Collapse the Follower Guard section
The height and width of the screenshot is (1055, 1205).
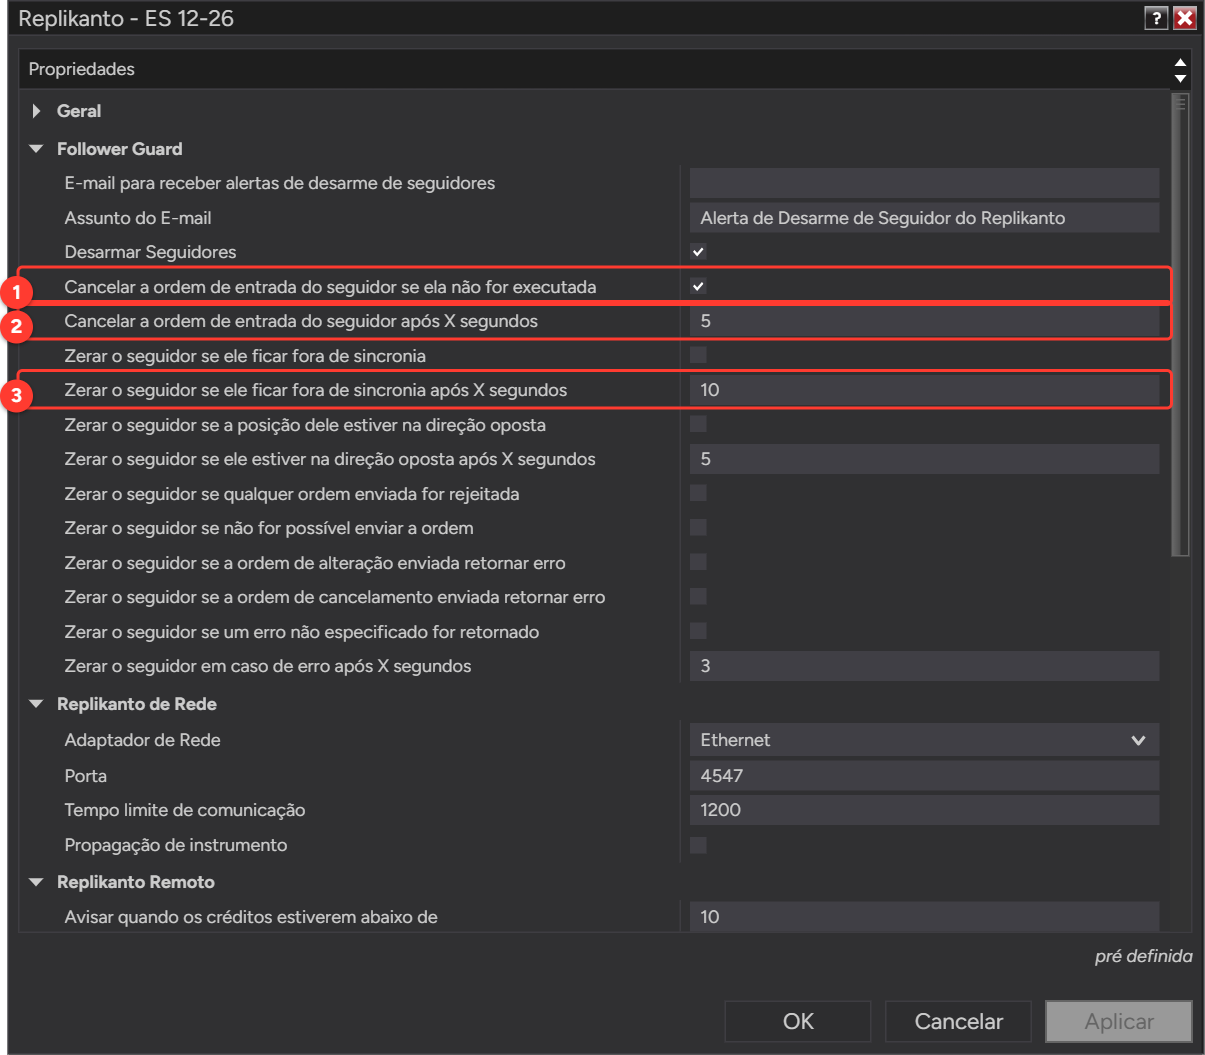coord(37,149)
